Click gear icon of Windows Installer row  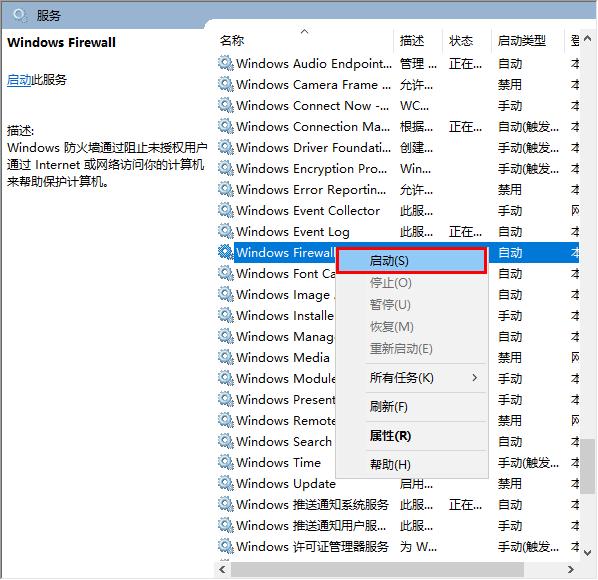(225, 315)
